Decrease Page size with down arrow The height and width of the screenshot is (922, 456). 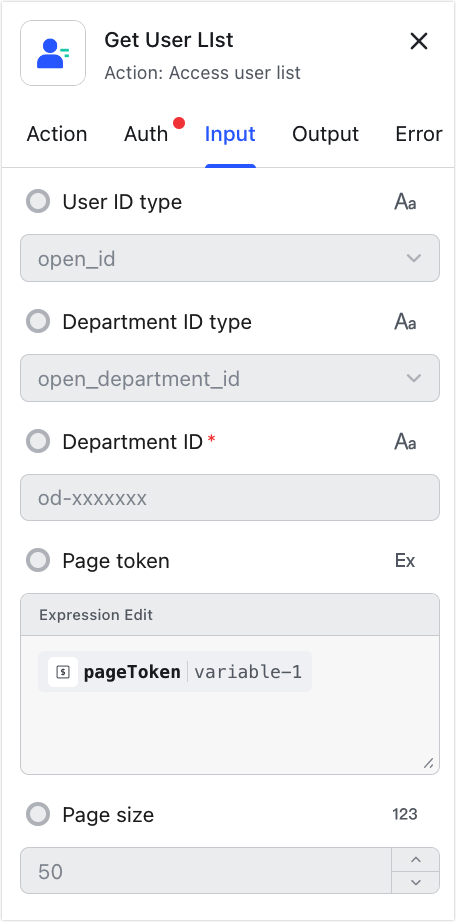(415, 882)
